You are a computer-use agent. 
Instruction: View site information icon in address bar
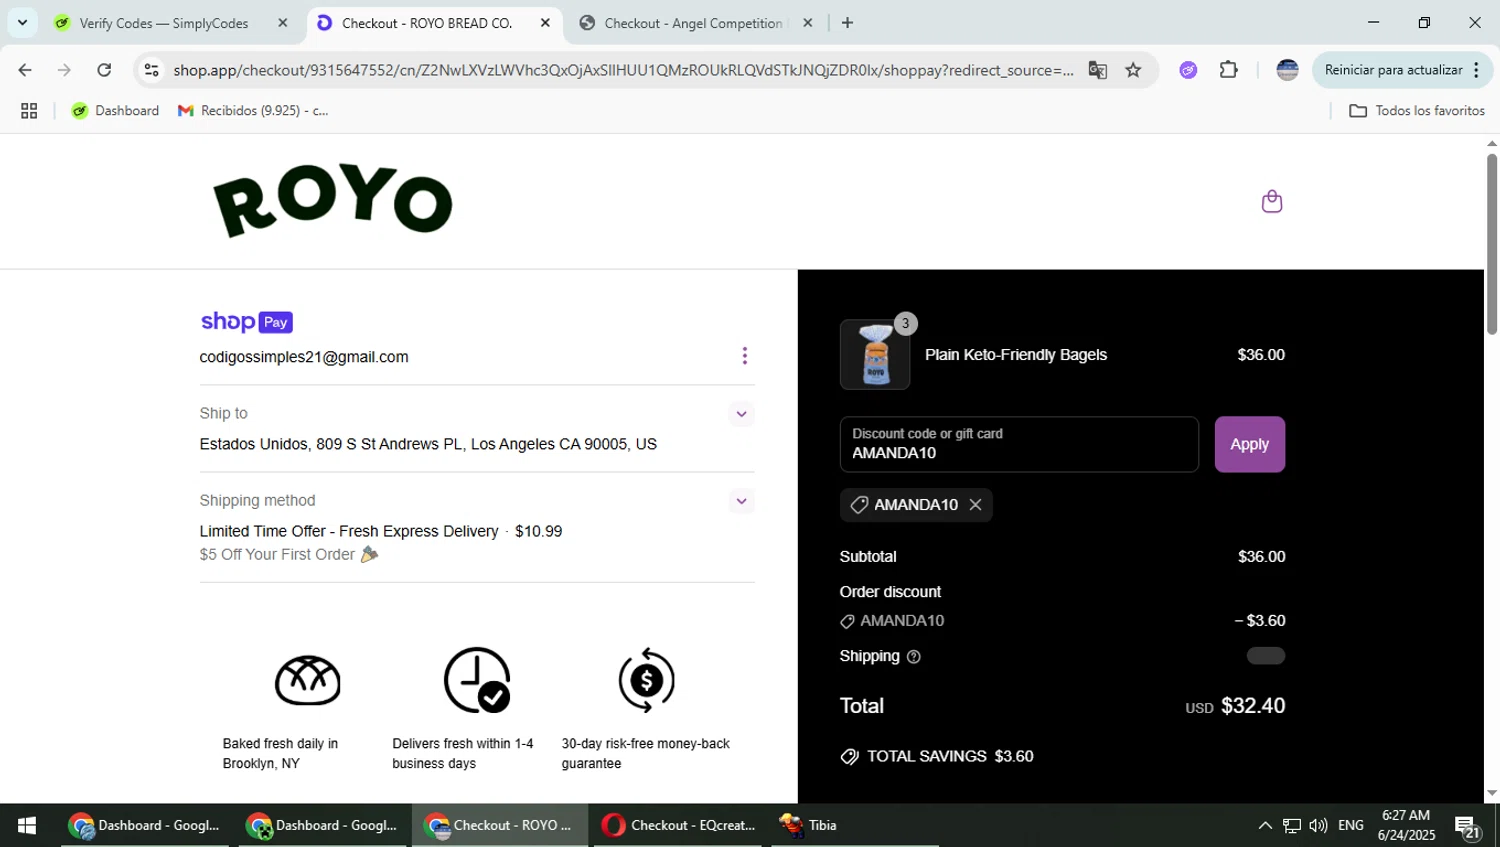pos(151,70)
